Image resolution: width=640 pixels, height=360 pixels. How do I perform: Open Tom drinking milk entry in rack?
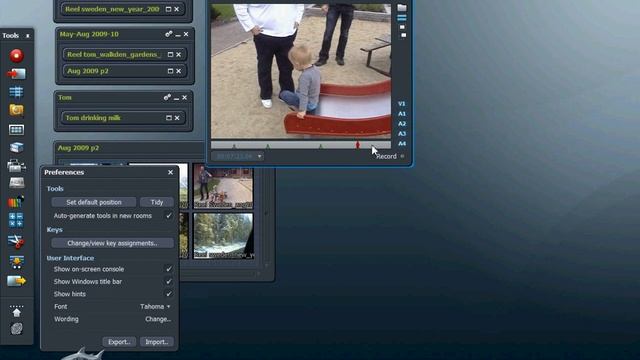tap(93, 118)
